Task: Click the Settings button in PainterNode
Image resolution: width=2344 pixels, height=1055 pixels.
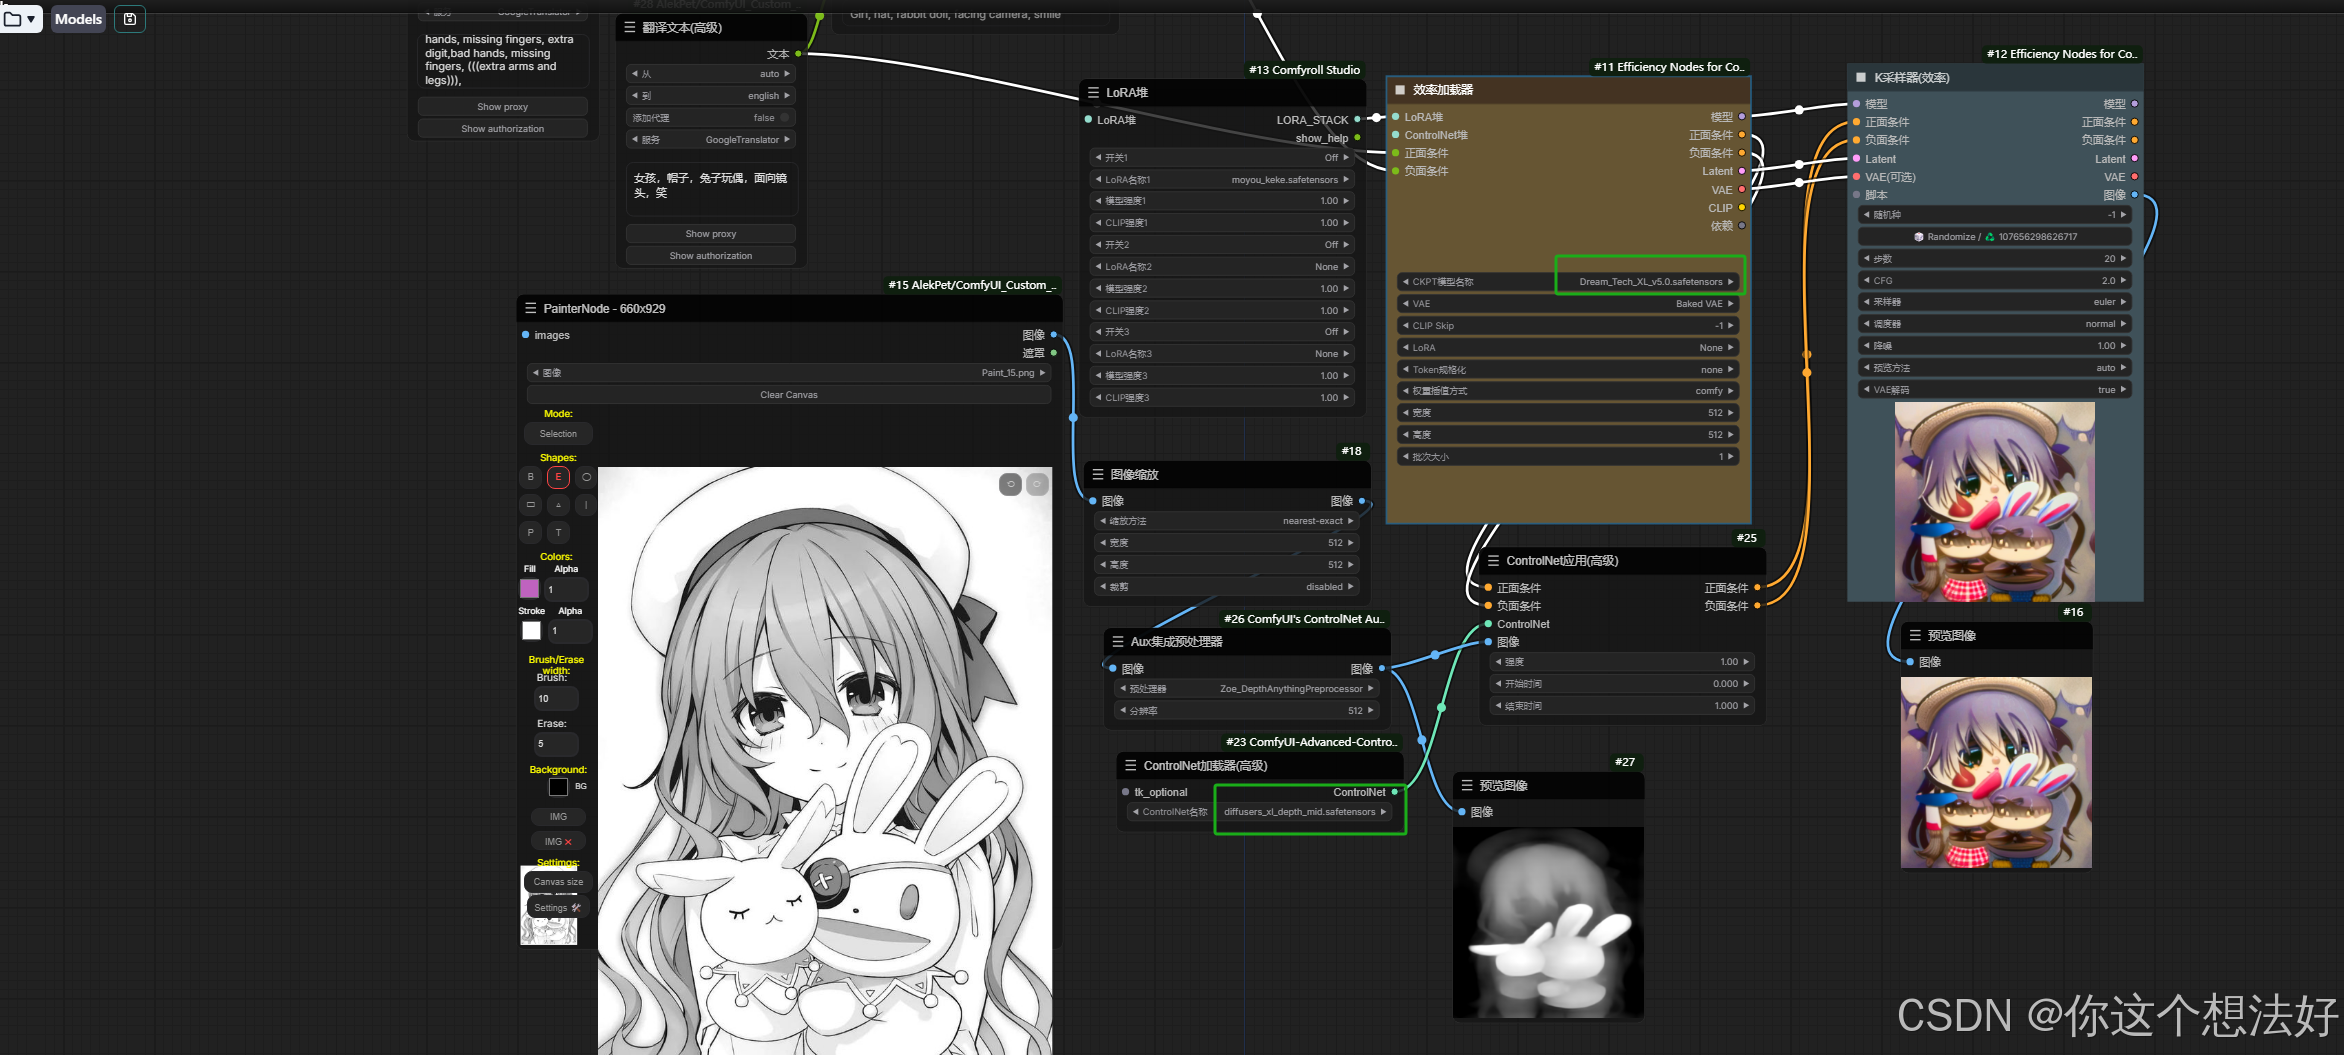Action: [557, 908]
